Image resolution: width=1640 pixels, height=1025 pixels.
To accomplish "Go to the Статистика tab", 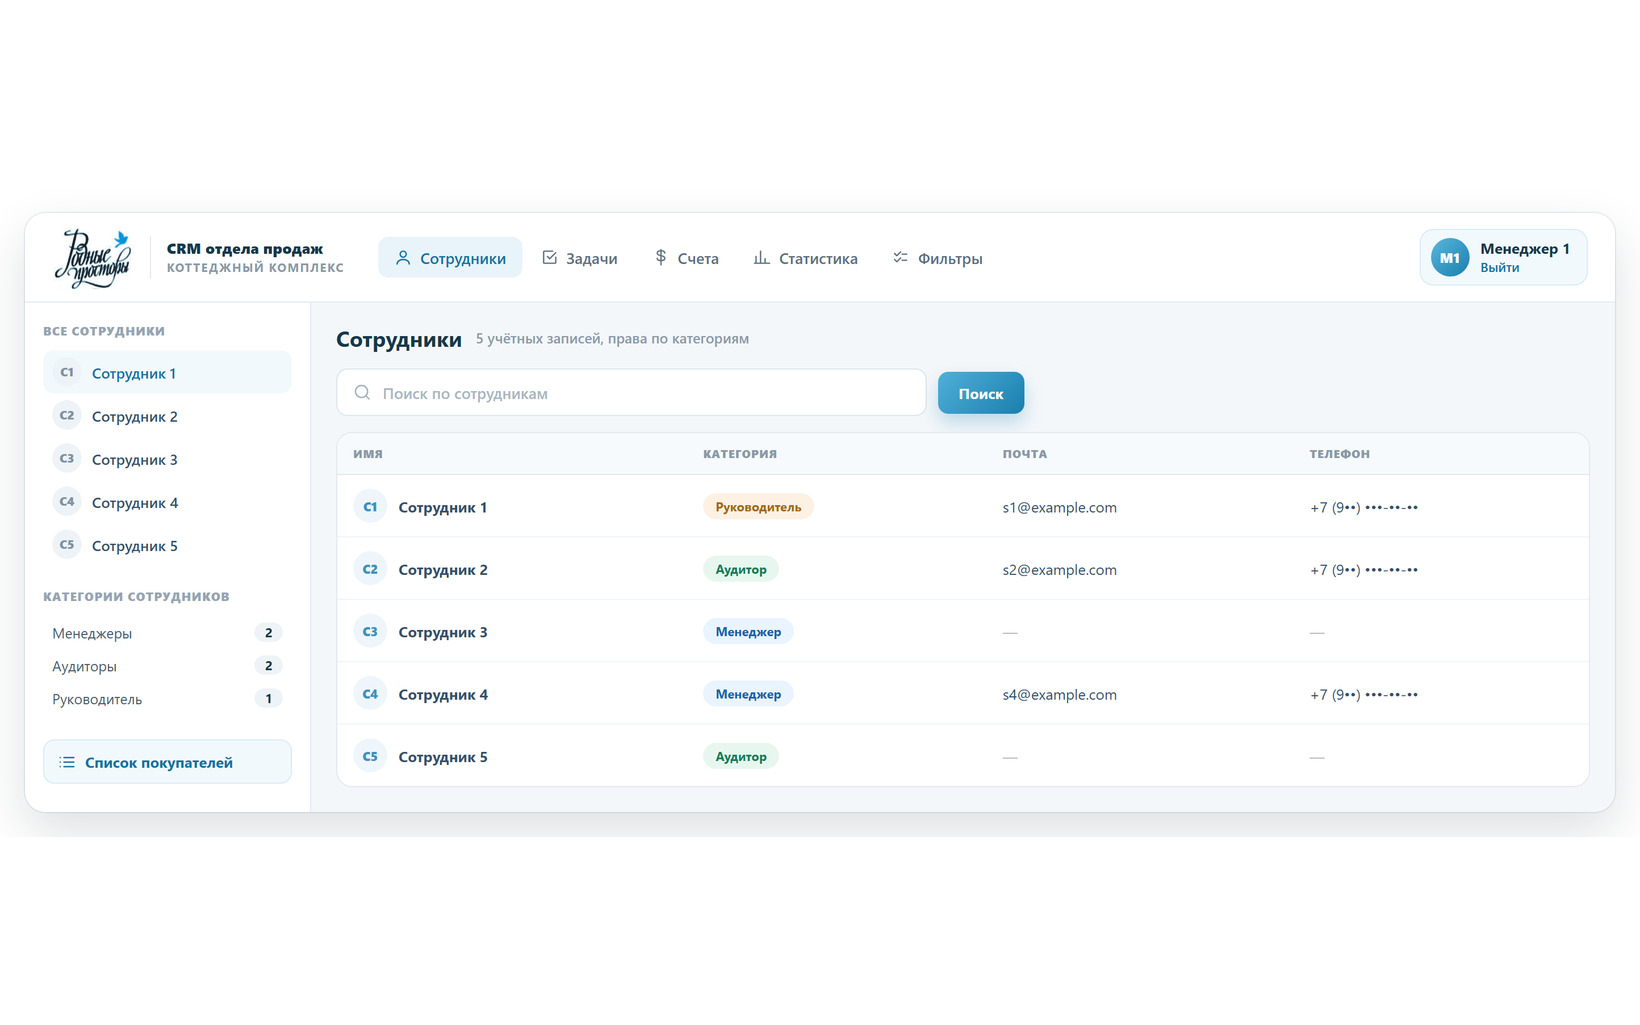I will (x=805, y=258).
